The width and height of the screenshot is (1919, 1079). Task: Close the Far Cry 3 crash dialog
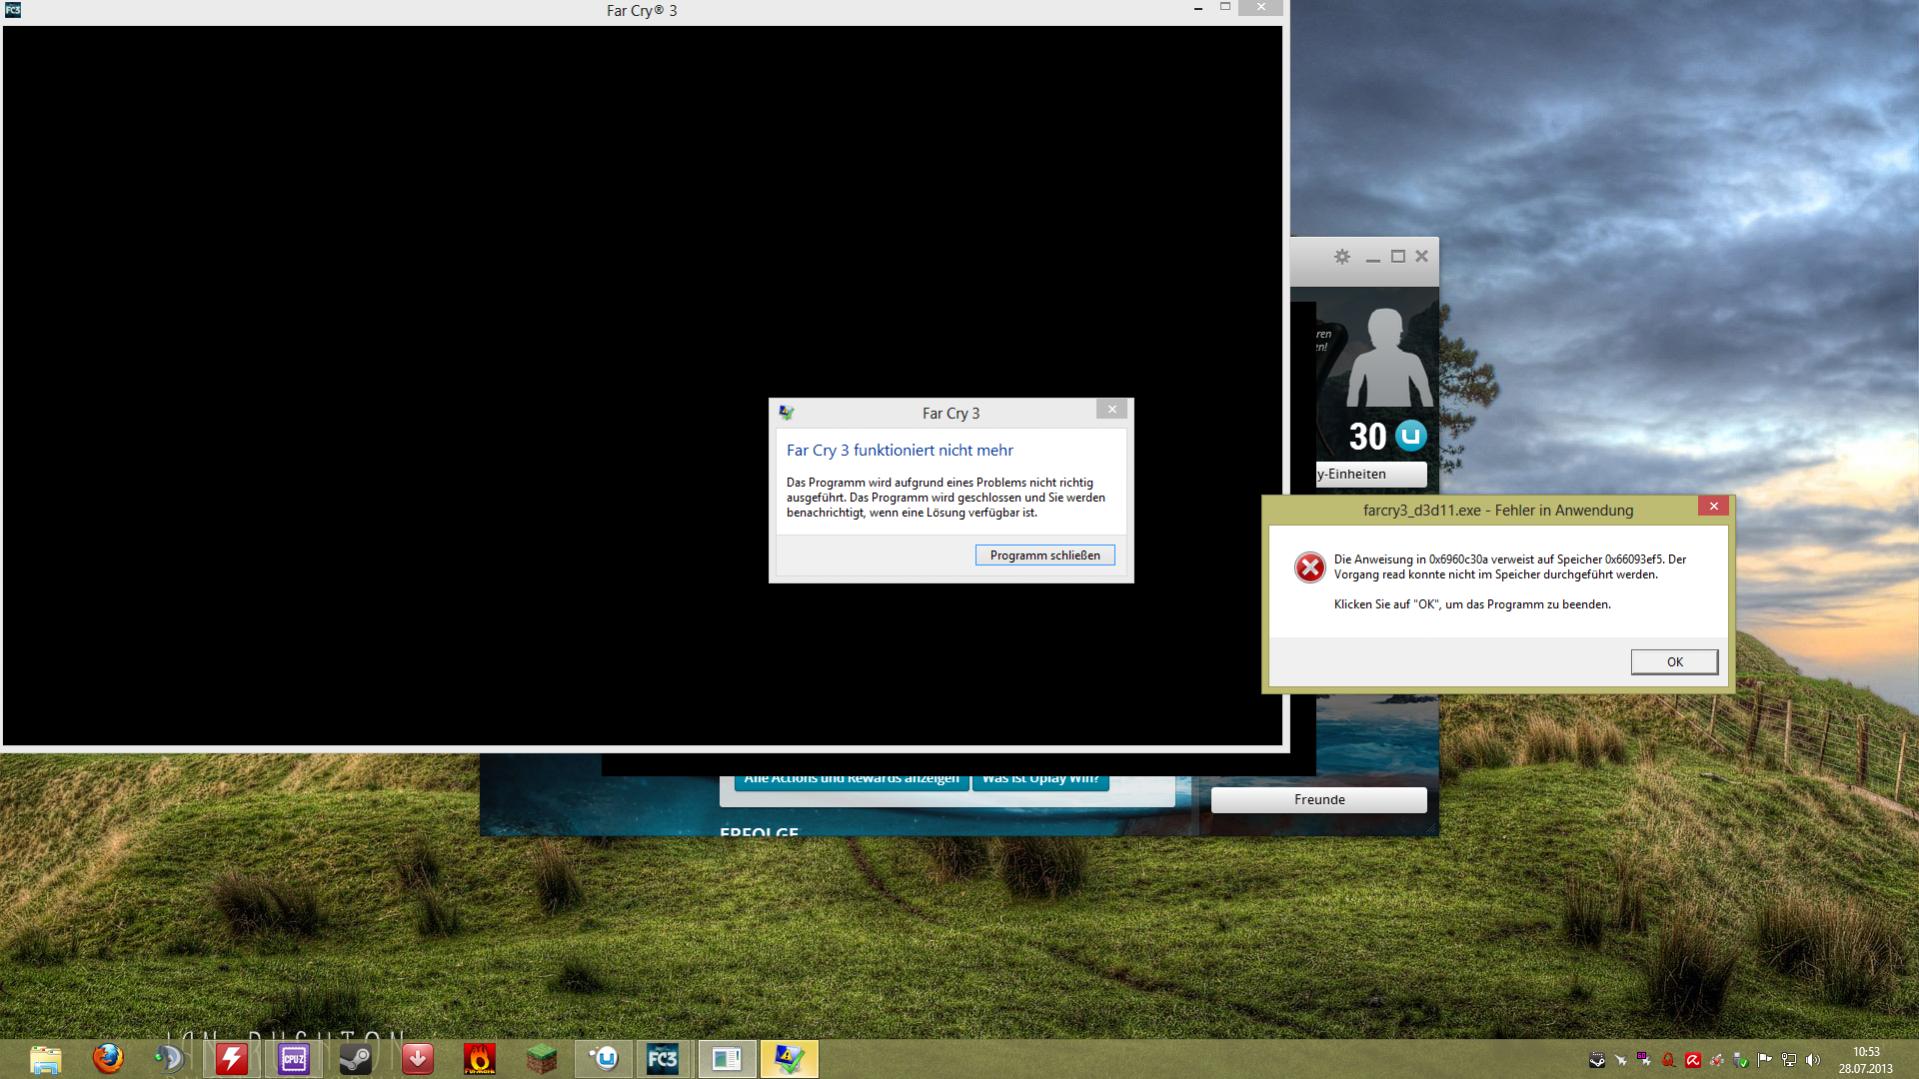pyautogui.click(x=1112, y=409)
